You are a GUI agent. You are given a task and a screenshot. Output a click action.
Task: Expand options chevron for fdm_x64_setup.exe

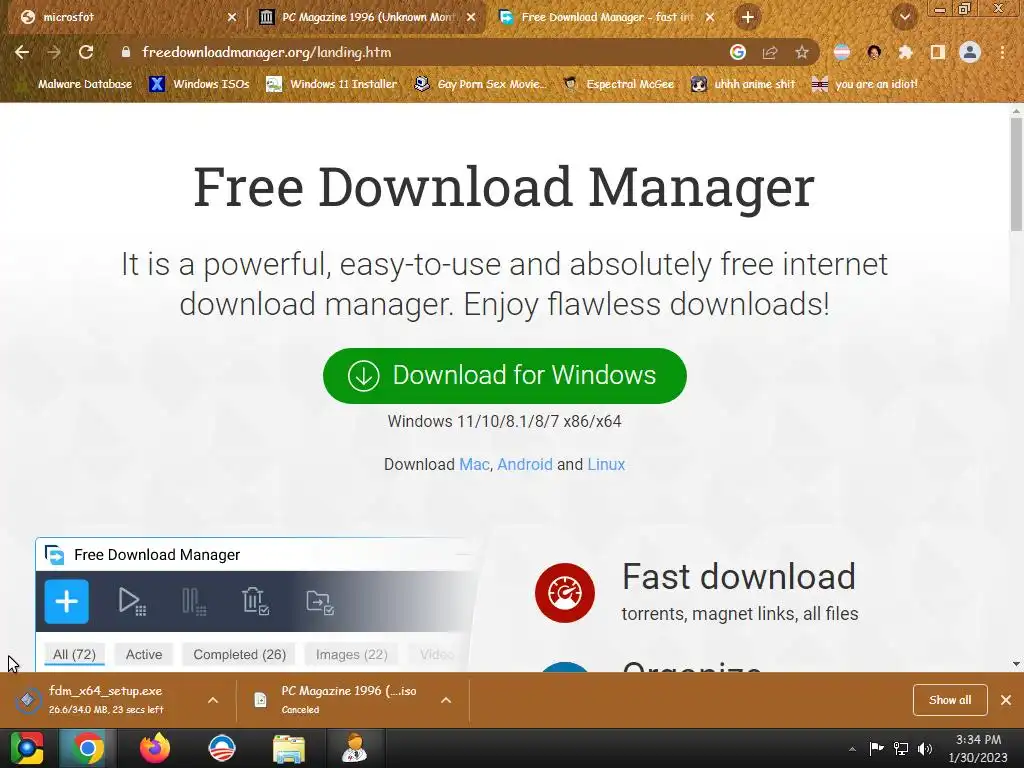point(213,700)
